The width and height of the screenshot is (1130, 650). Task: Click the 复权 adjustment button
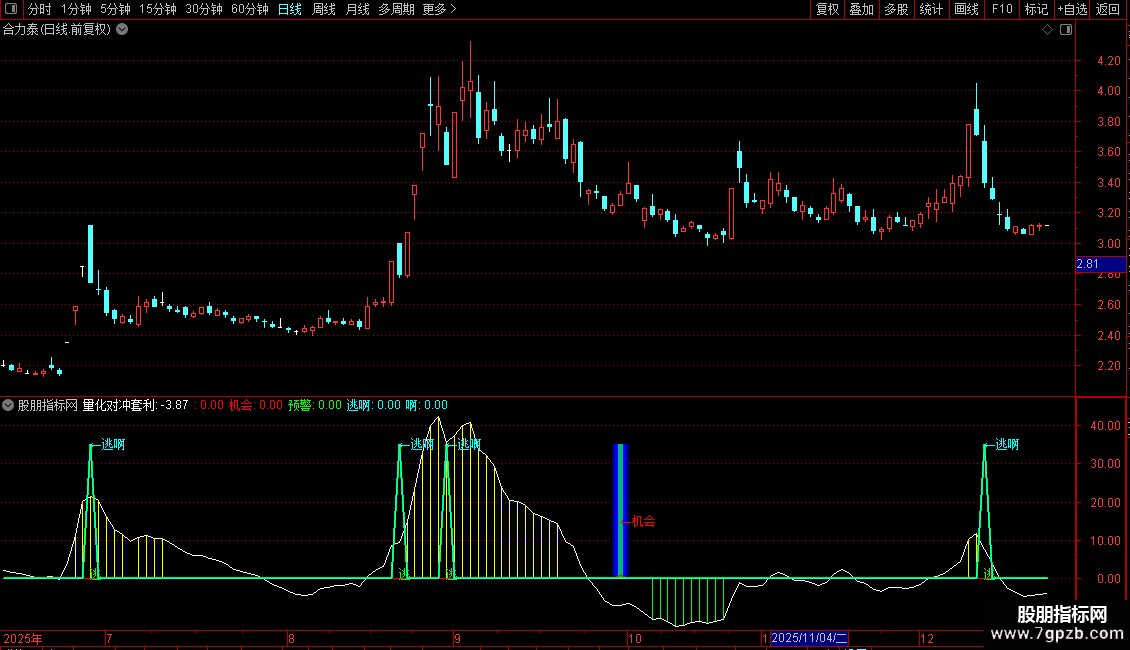click(827, 9)
